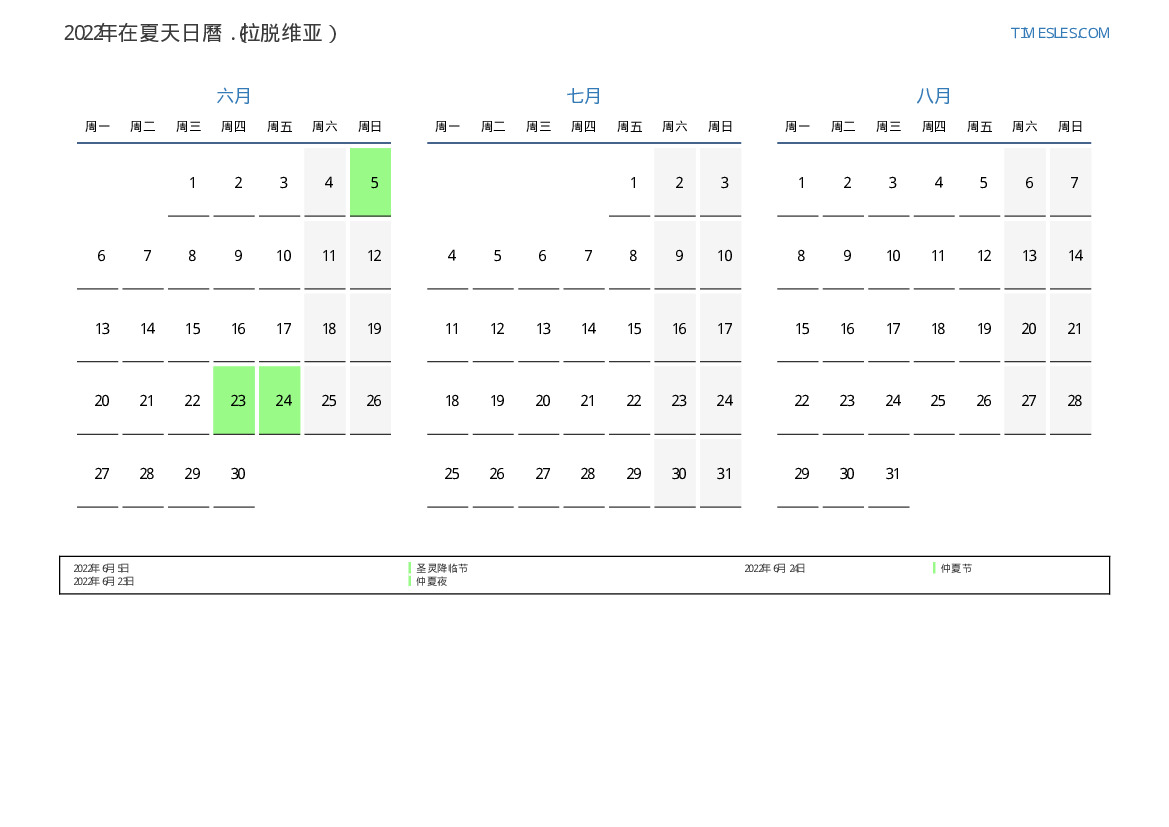Select June 4 Saturday cell

click(325, 182)
